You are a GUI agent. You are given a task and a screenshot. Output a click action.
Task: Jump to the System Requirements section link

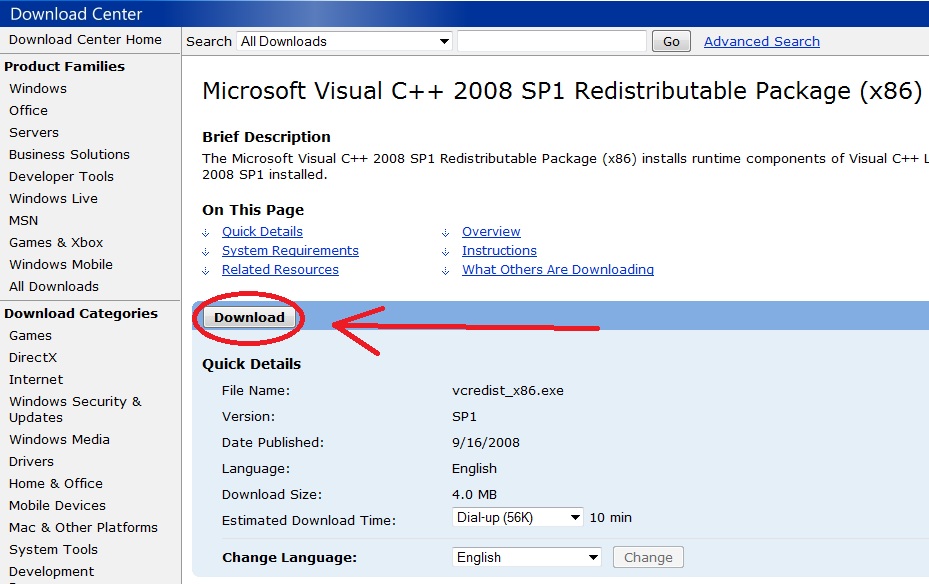pyautogui.click(x=290, y=251)
